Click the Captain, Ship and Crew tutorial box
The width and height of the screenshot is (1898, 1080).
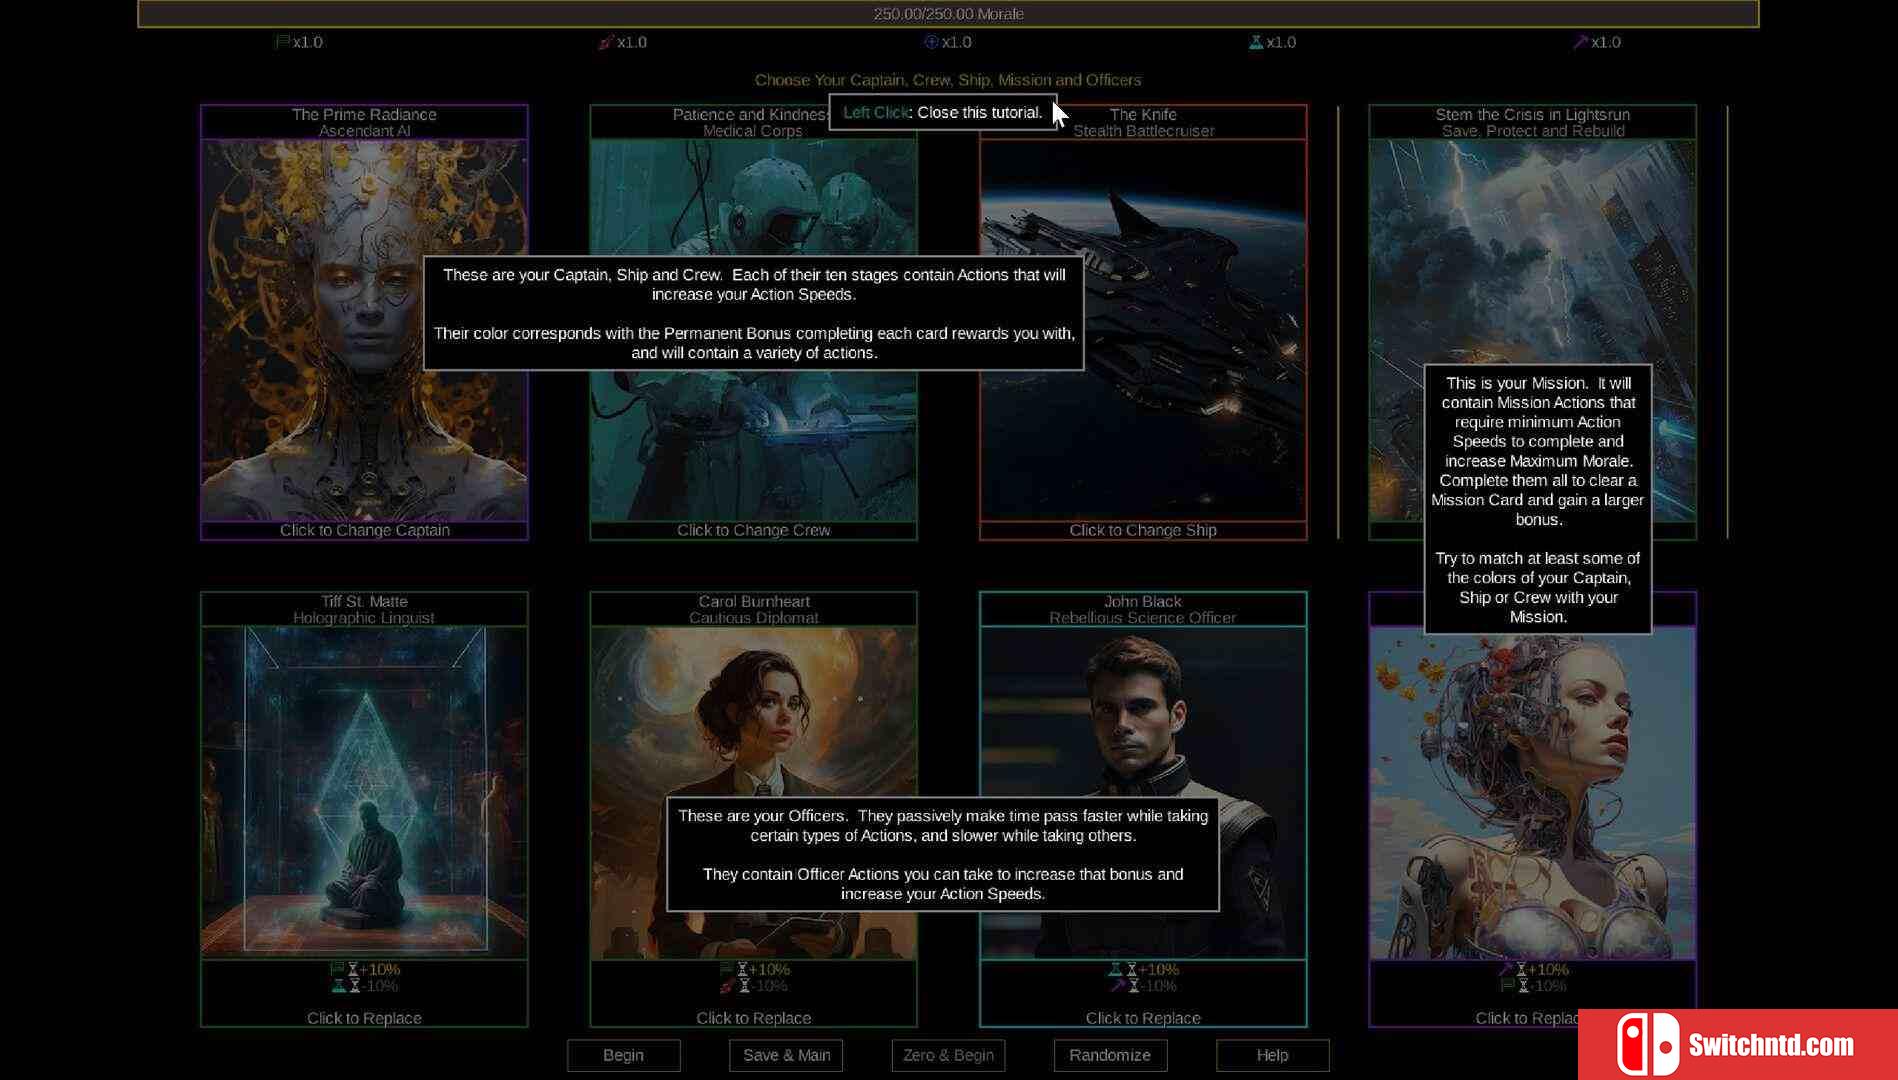click(754, 313)
